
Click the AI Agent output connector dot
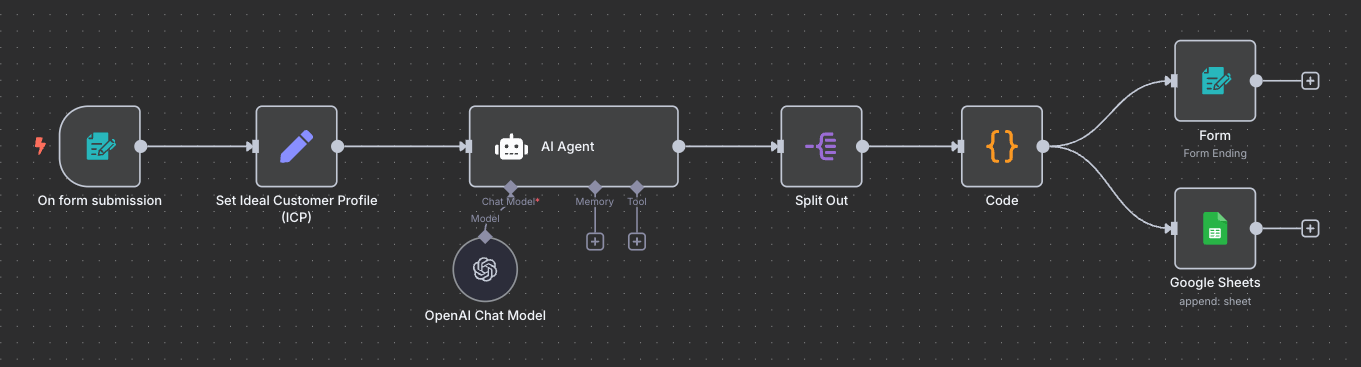pos(679,146)
